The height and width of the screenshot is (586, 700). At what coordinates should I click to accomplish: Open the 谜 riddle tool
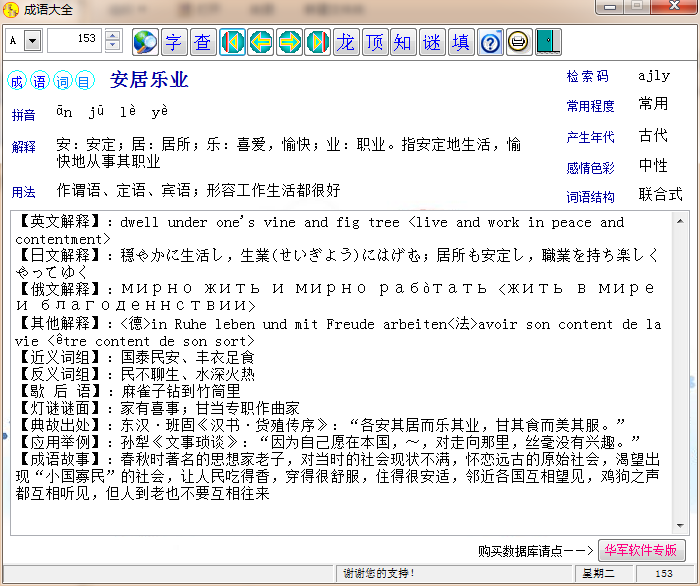tap(432, 42)
